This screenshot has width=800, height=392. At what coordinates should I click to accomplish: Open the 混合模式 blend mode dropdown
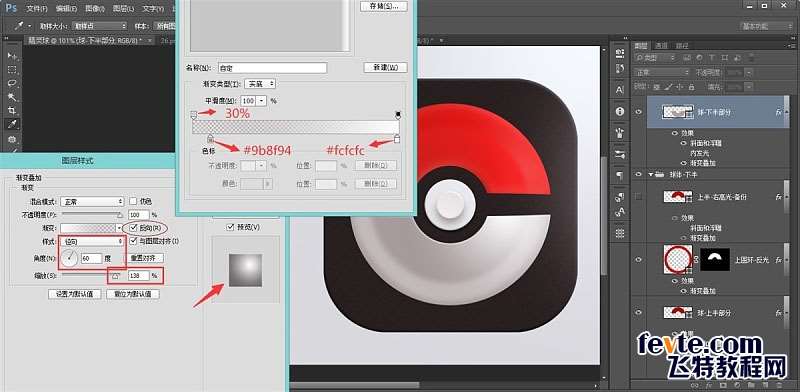92,202
